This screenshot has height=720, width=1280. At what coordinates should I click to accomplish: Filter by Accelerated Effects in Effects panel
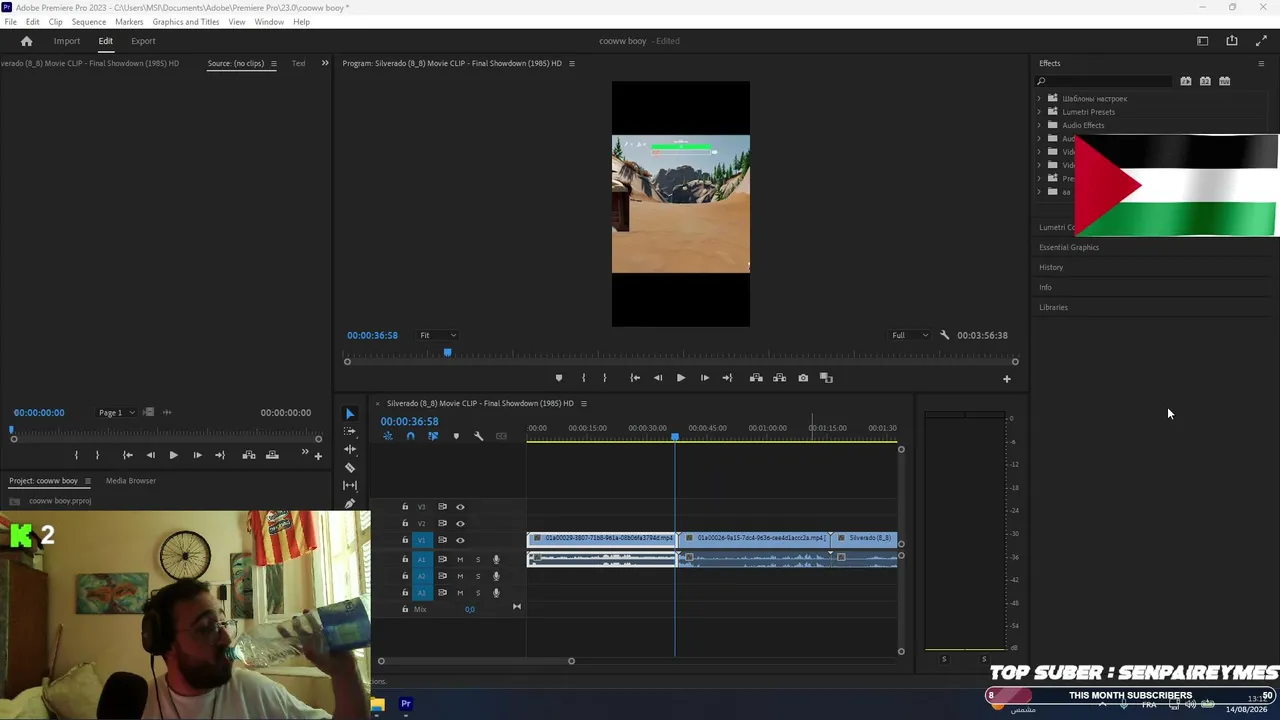tap(1186, 81)
